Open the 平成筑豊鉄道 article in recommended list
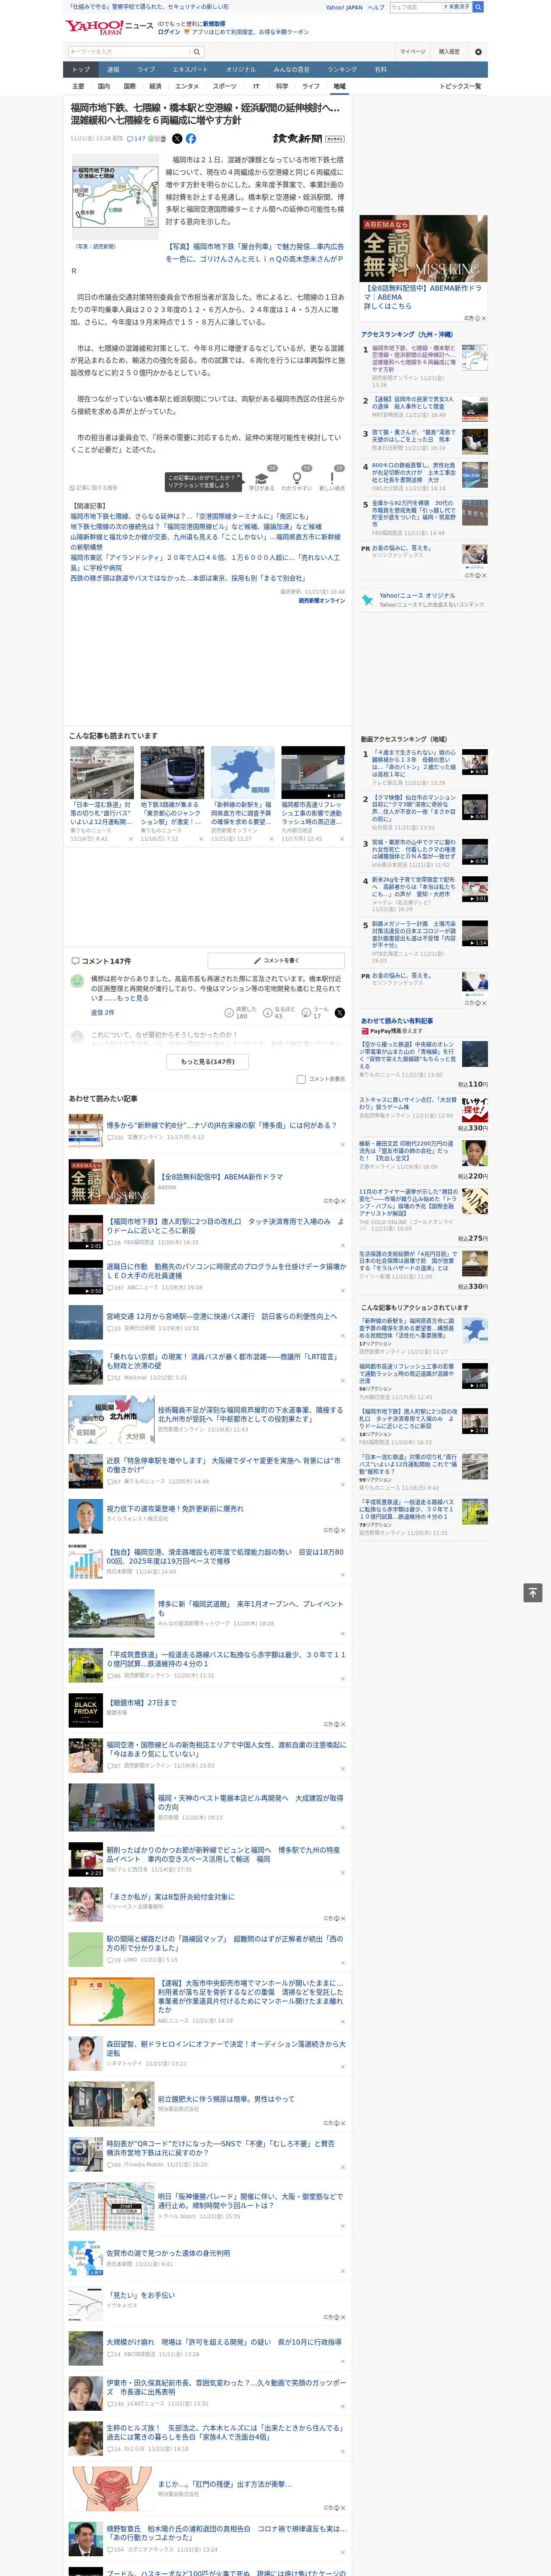Image resolution: width=551 pixels, height=2576 pixels. click(x=226, y=1660)
